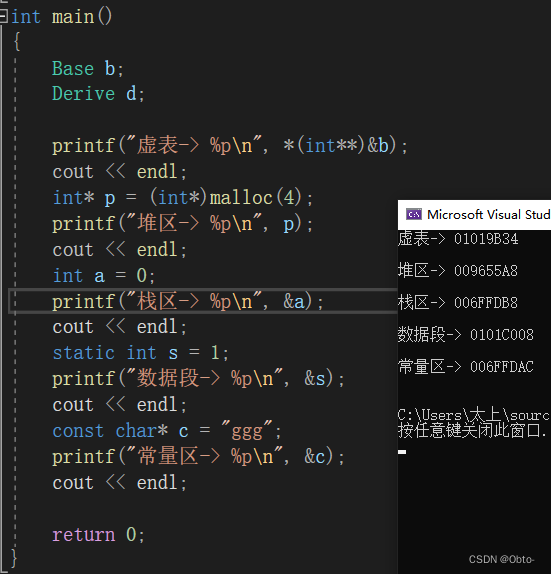Click the line 'static int s = 1;'
The height and width of the screenshot is (574, 551).
(x=141, y=353)
